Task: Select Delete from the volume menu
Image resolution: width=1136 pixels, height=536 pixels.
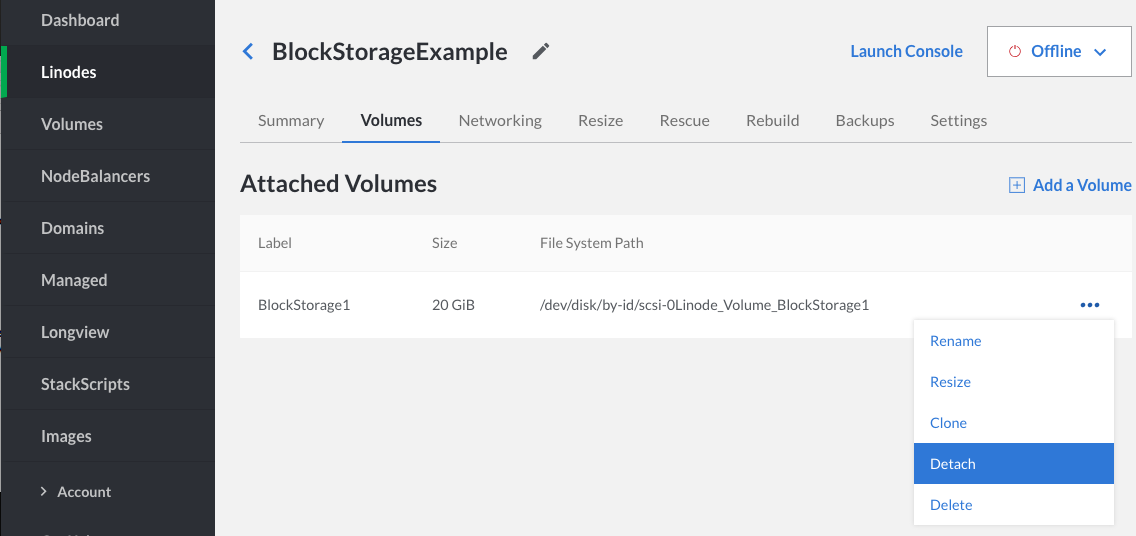Action: [951, 505]
